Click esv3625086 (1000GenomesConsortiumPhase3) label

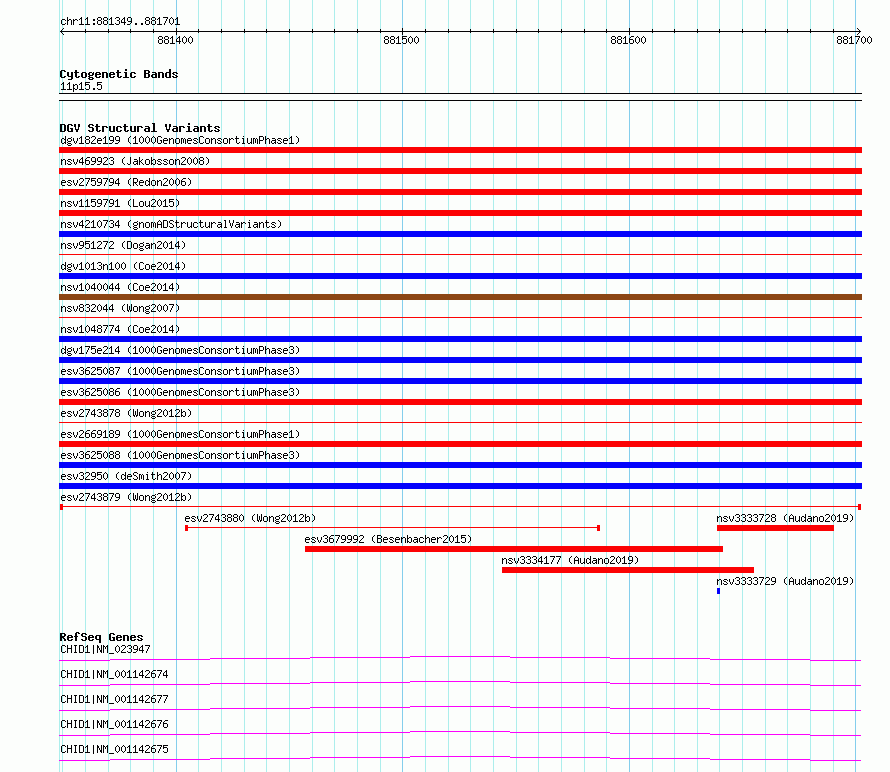click(180, 392)
